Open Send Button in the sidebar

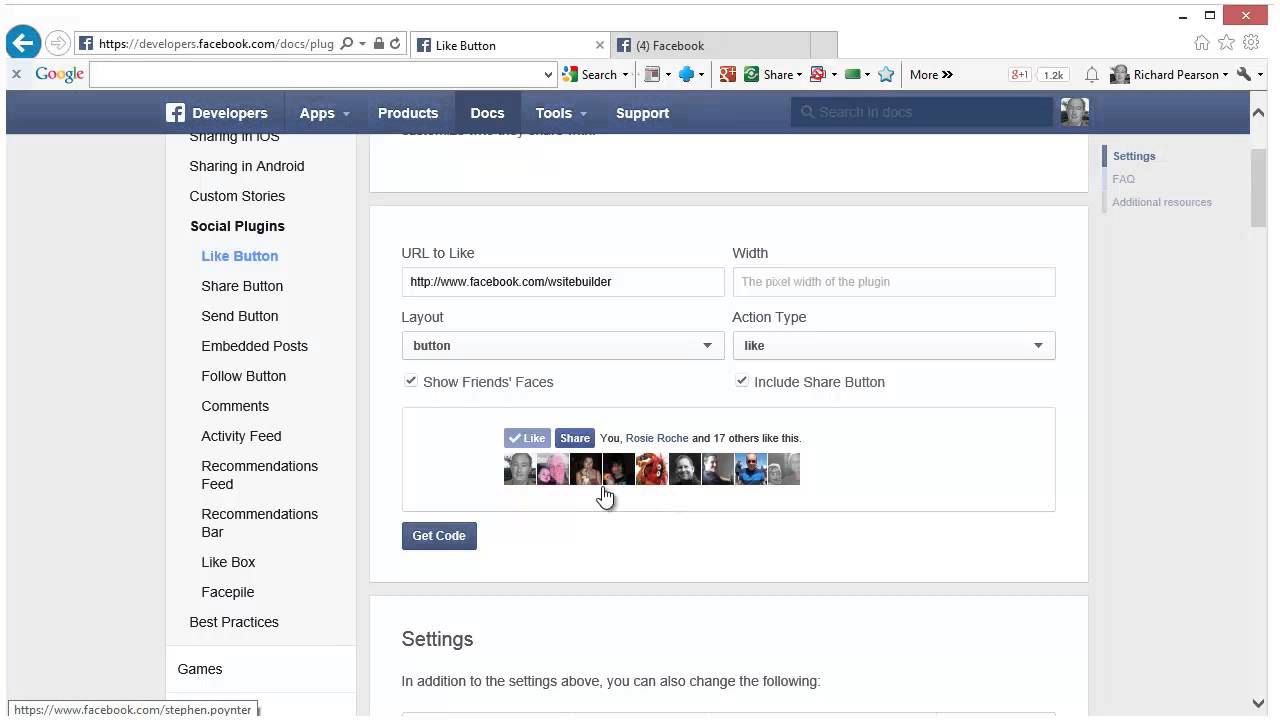[x=240, y=316]
